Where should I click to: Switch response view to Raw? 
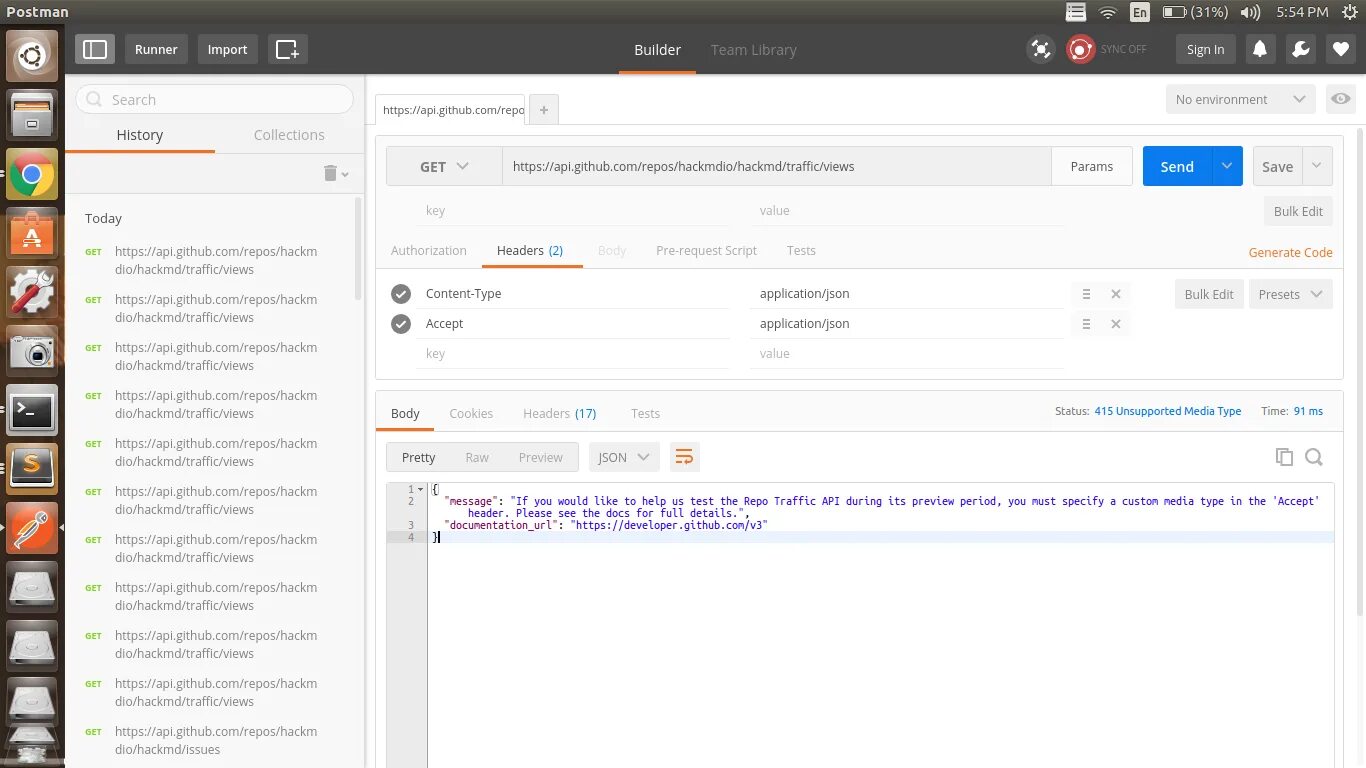(x=477, y=457)
